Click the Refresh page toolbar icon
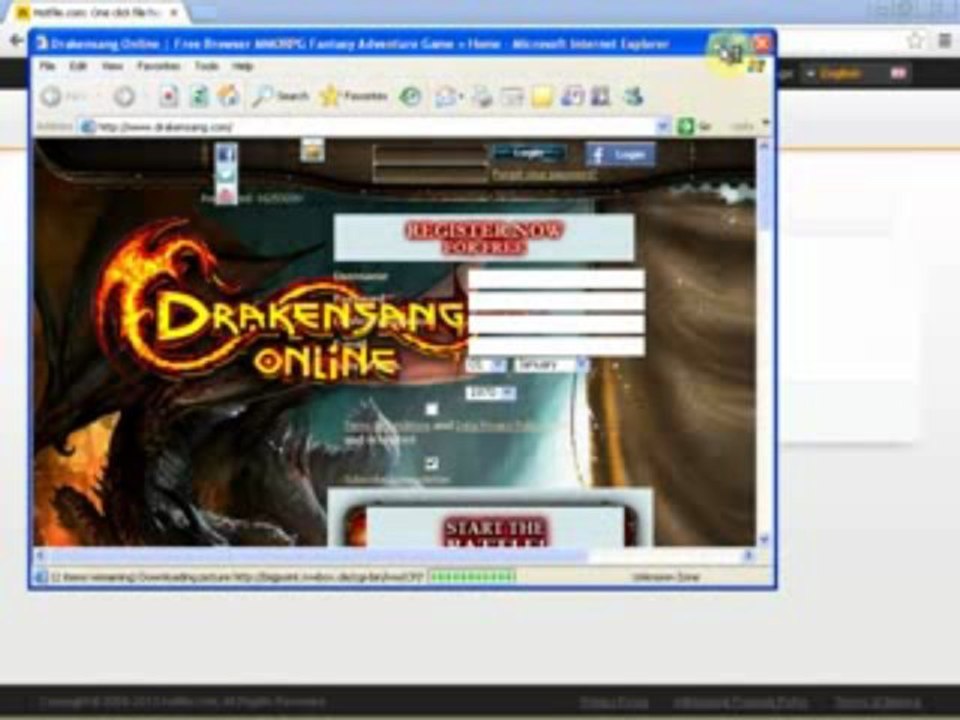The width and height of the screenshot is (960, 720). click(199, 96)
